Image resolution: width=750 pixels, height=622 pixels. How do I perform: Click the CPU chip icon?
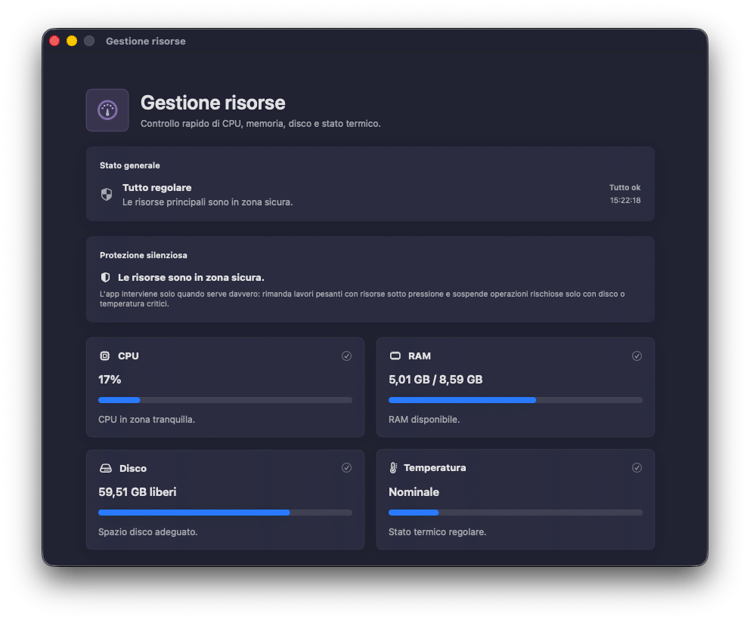click(105, 356)
